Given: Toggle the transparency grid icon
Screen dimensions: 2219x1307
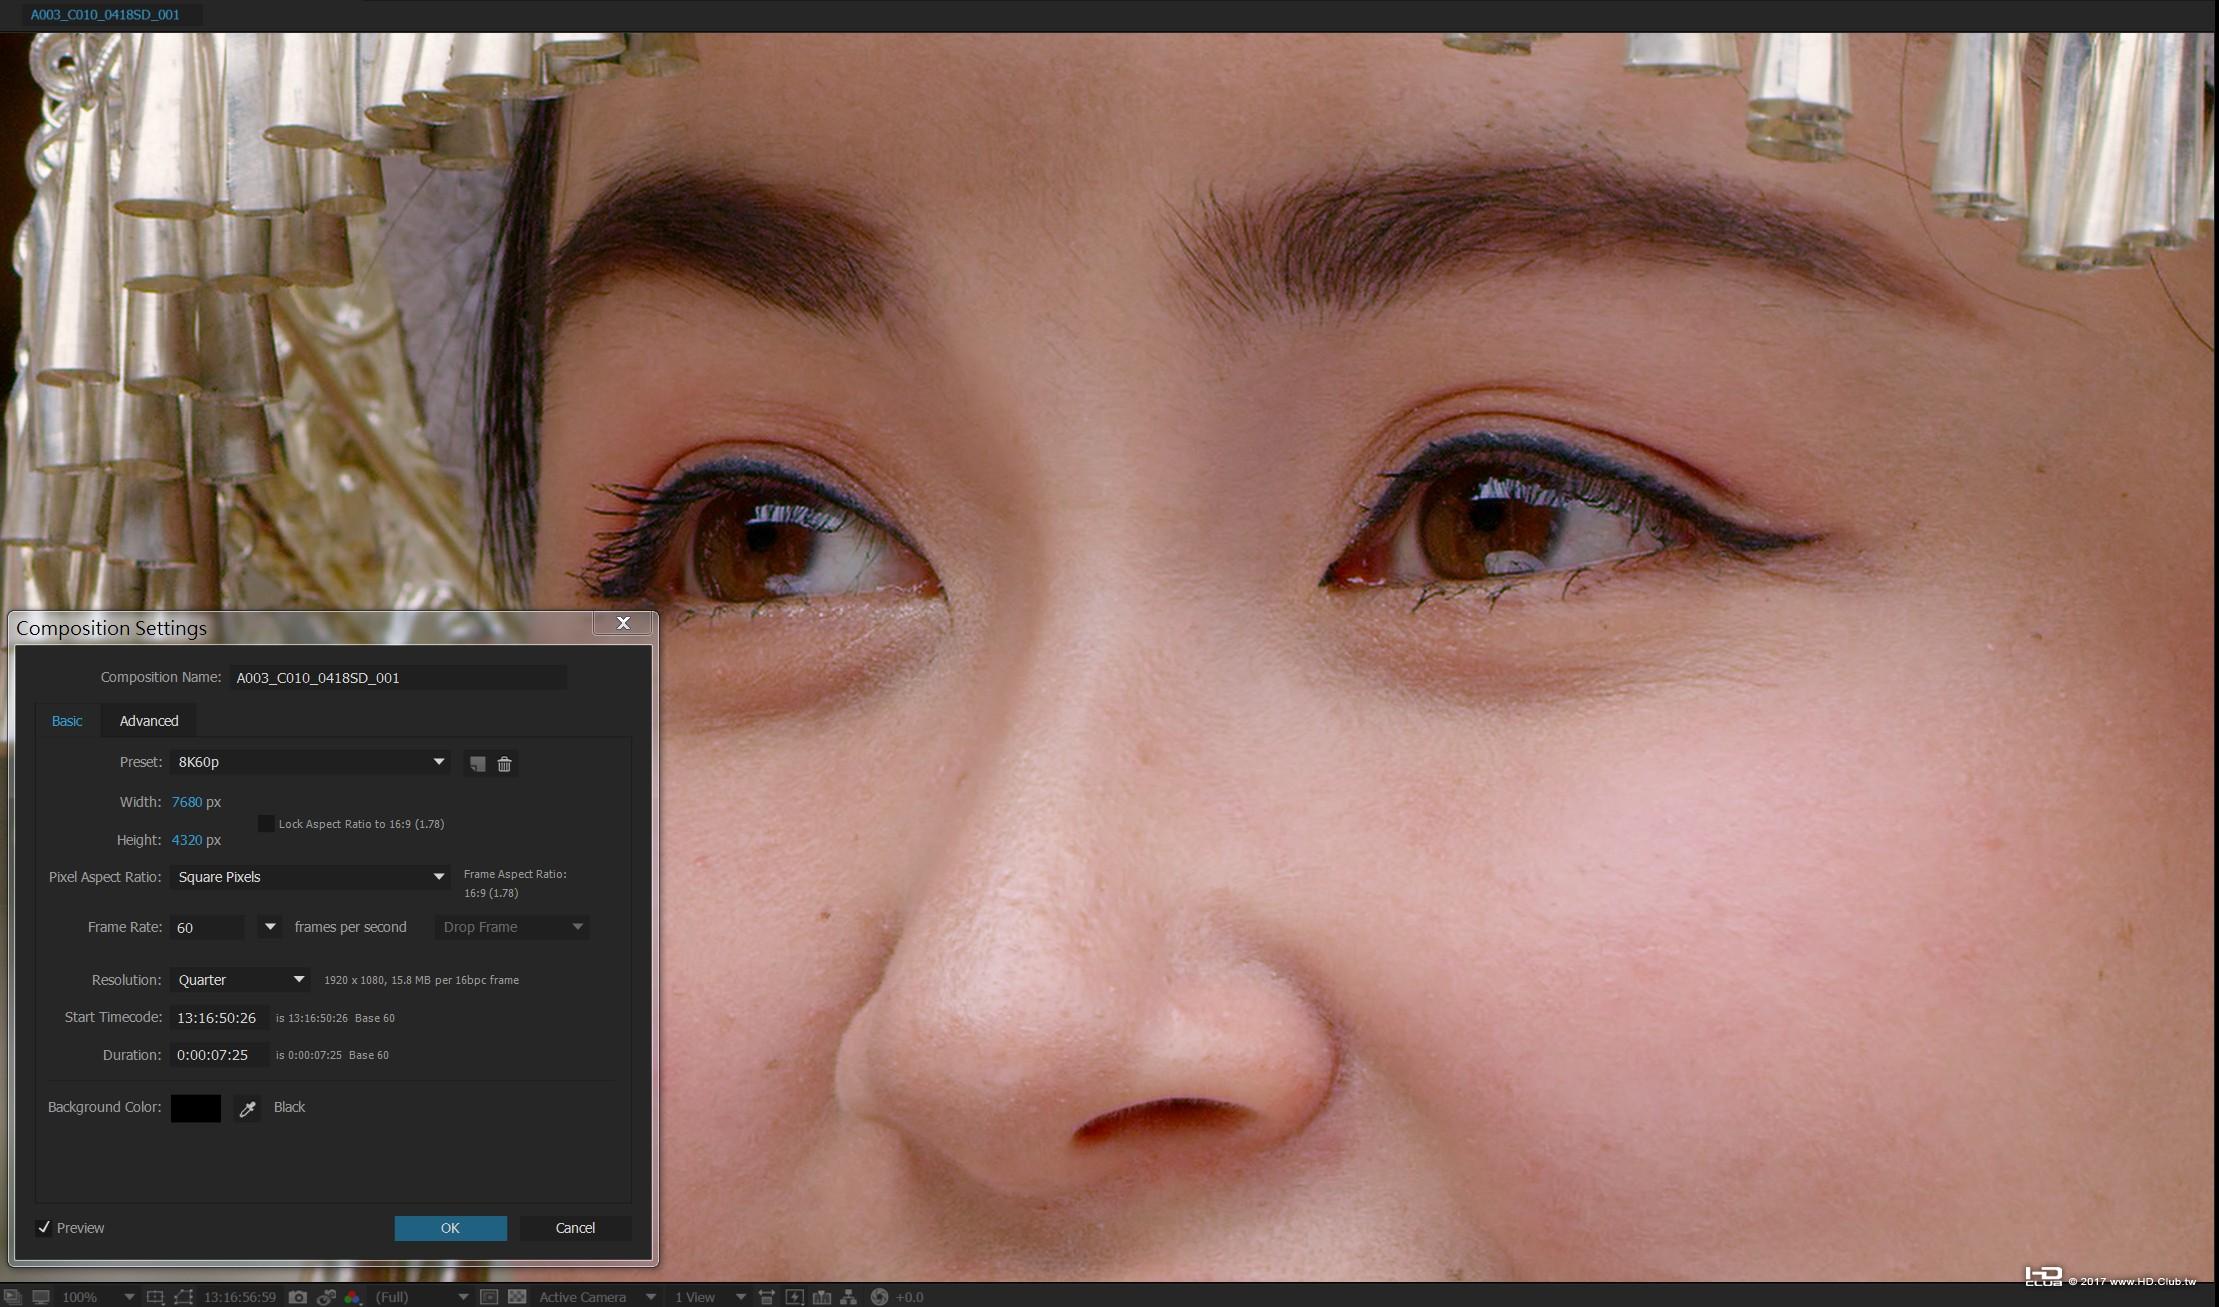Looking at the screenshot, I should pyautogui.click(x=517, y=1297).
